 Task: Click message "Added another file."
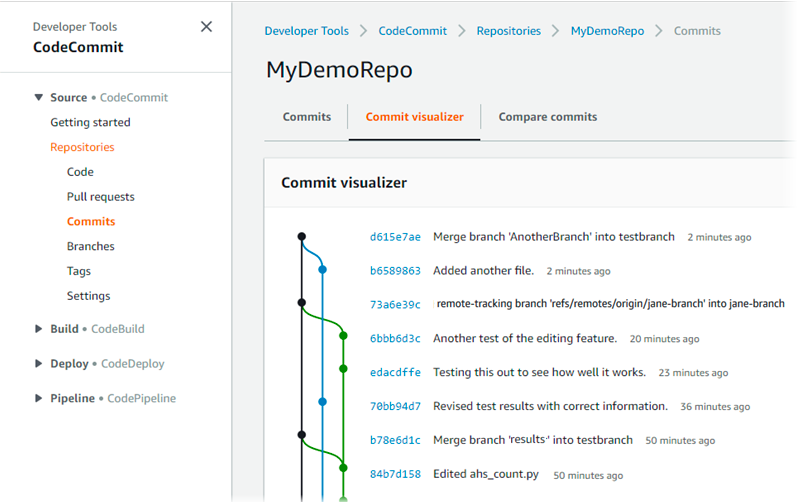pos(483,271)
